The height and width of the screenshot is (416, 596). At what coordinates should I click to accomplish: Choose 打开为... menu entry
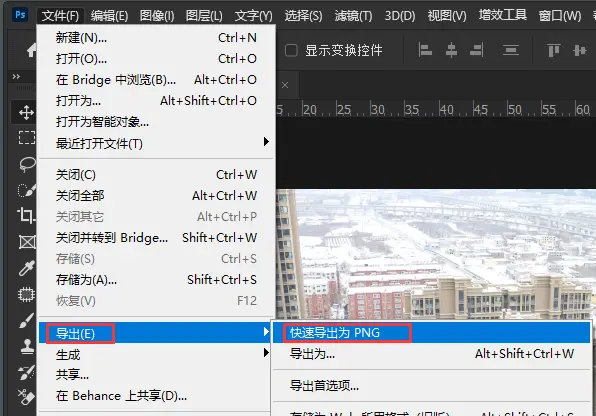click(156, 100)
